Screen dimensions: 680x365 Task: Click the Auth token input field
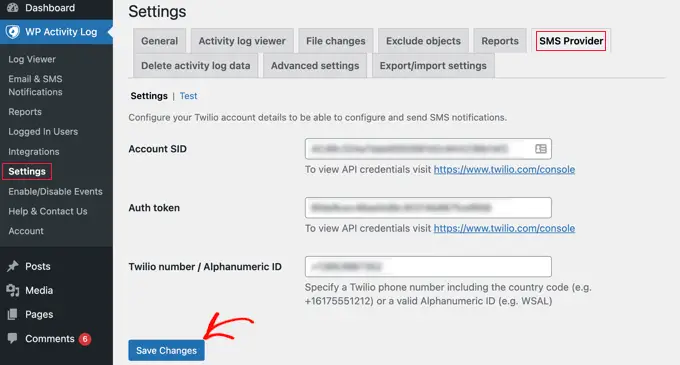pyautogui.click(x=428, y=208)
